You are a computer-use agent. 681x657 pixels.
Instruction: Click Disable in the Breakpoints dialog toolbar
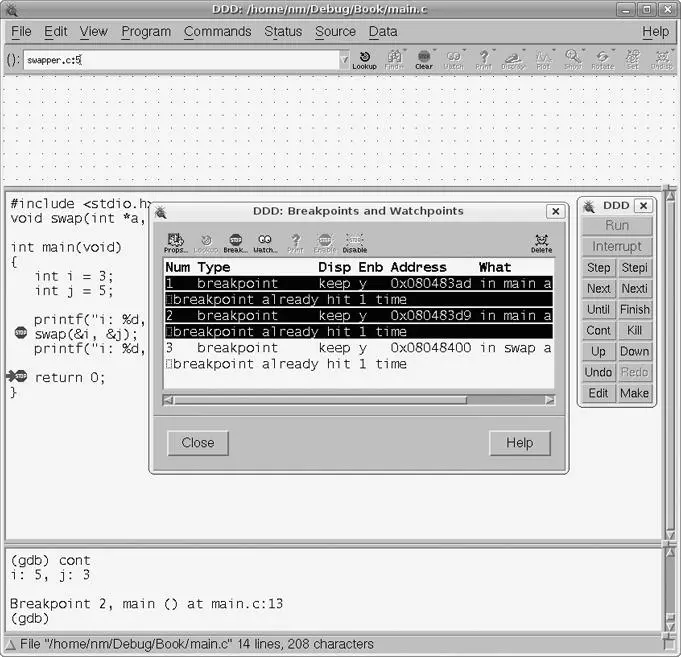point(355,243)
